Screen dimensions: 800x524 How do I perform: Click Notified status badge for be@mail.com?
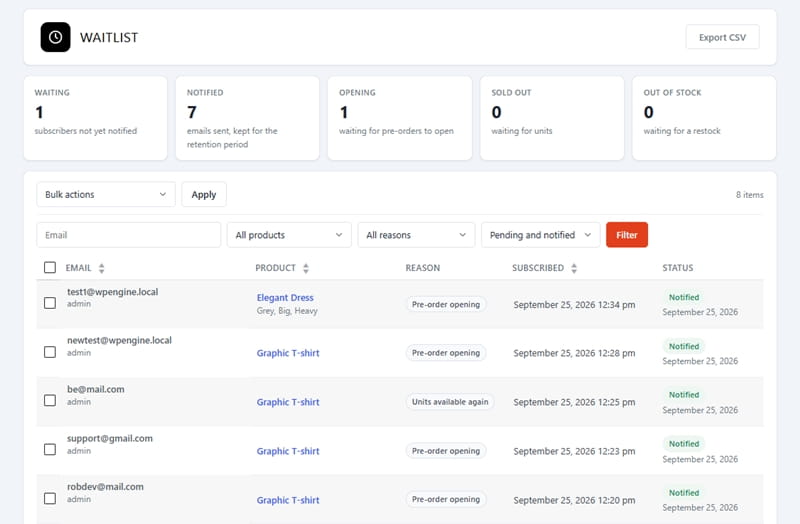click(684, 395)
